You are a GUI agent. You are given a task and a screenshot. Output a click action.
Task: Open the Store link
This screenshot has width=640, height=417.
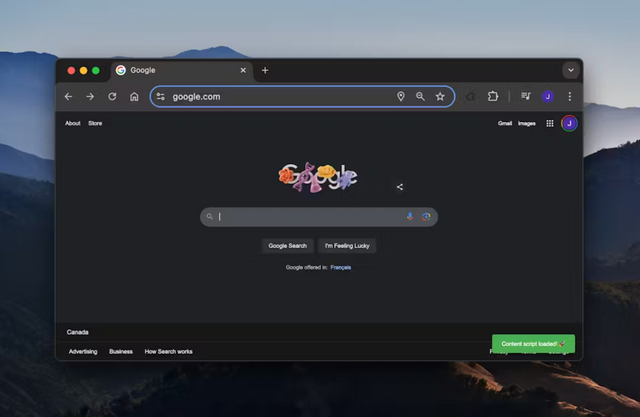coord(95,123)
